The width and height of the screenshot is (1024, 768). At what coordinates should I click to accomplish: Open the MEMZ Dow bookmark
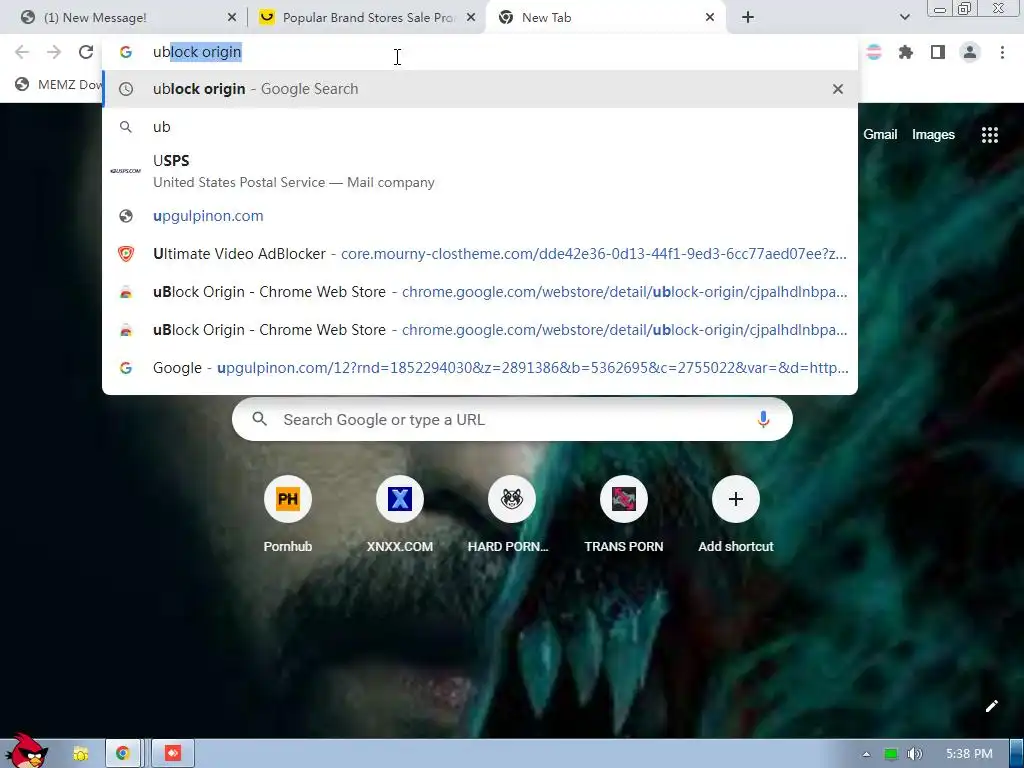click(59, 84)
